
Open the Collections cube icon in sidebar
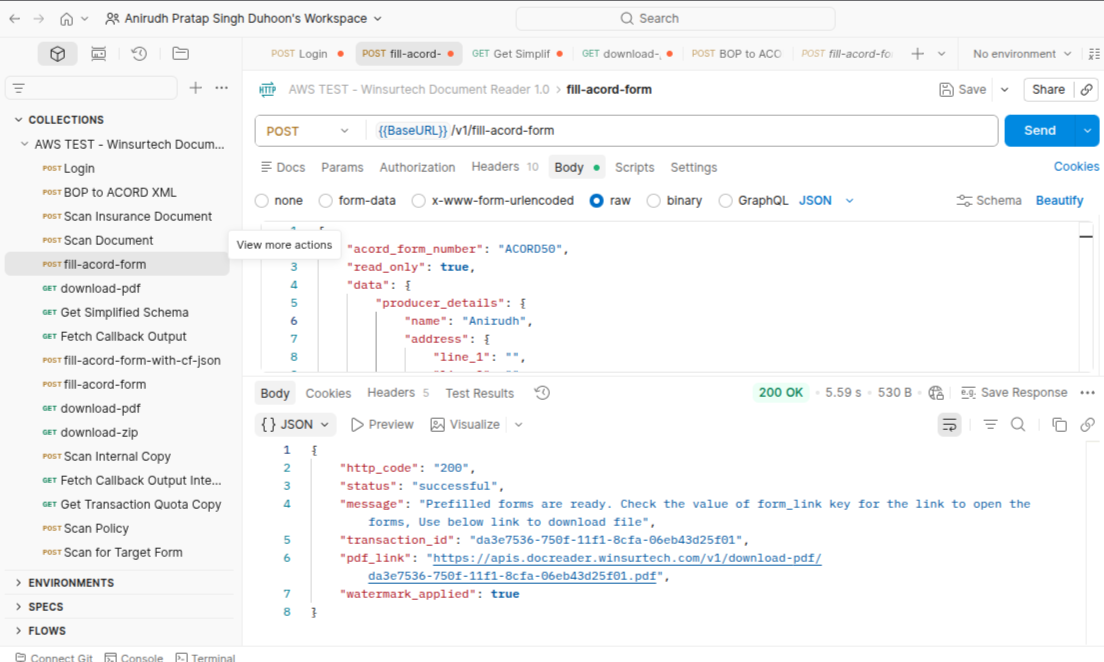point(58,54)
